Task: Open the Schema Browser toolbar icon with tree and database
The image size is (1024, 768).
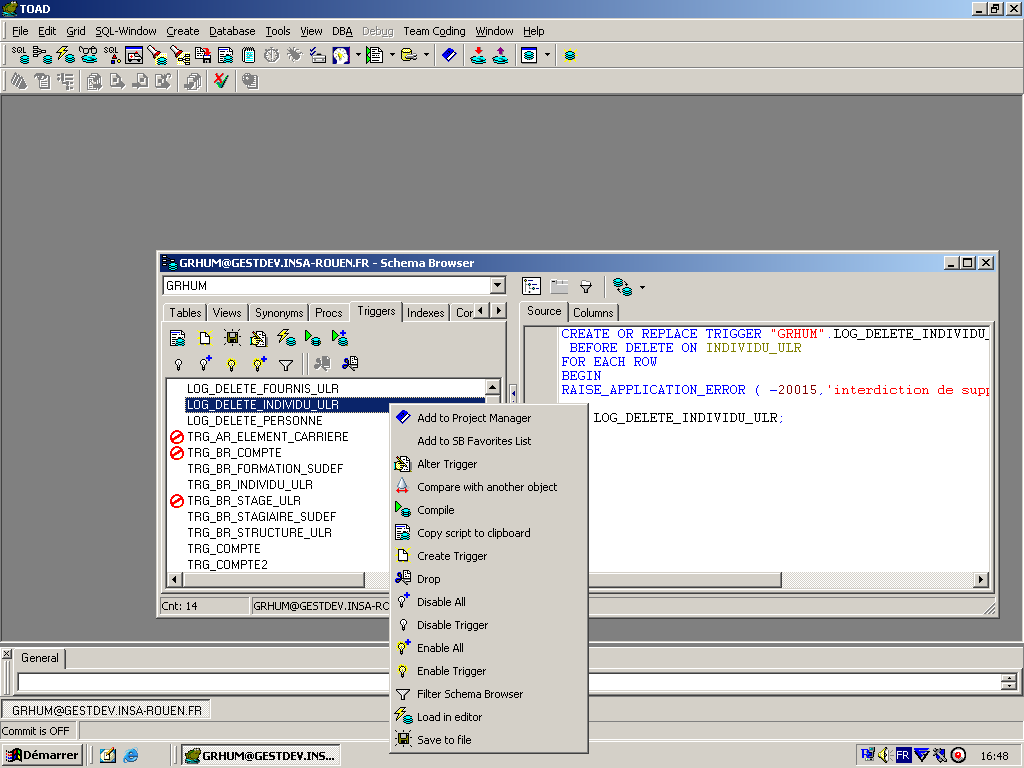Action: [x=42, y=56]
